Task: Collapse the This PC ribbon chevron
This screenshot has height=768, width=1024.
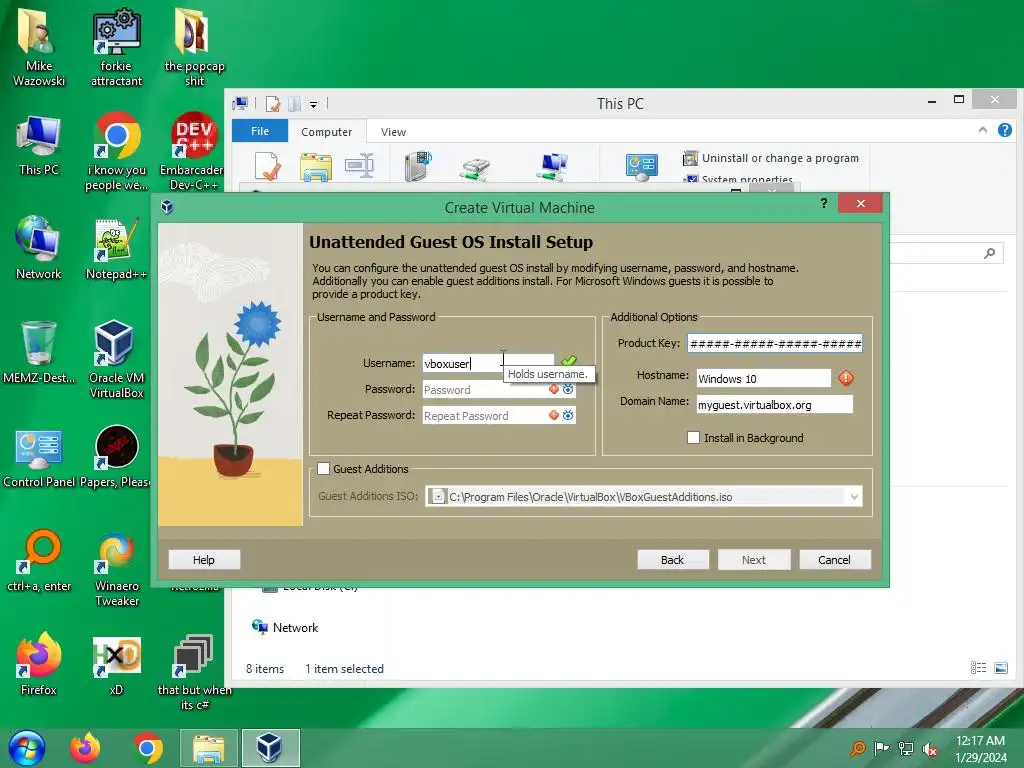Action: click(x=982, y=131)
